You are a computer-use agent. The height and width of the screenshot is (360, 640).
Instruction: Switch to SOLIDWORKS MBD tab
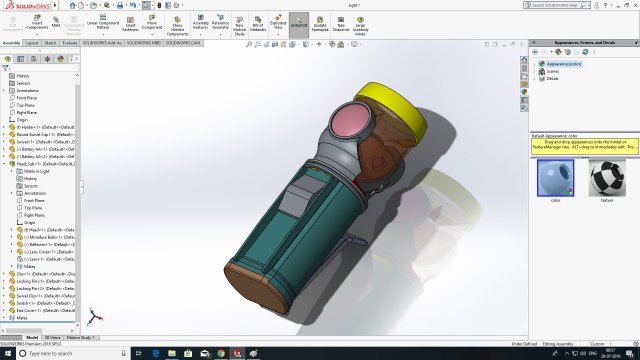[143, 43]
